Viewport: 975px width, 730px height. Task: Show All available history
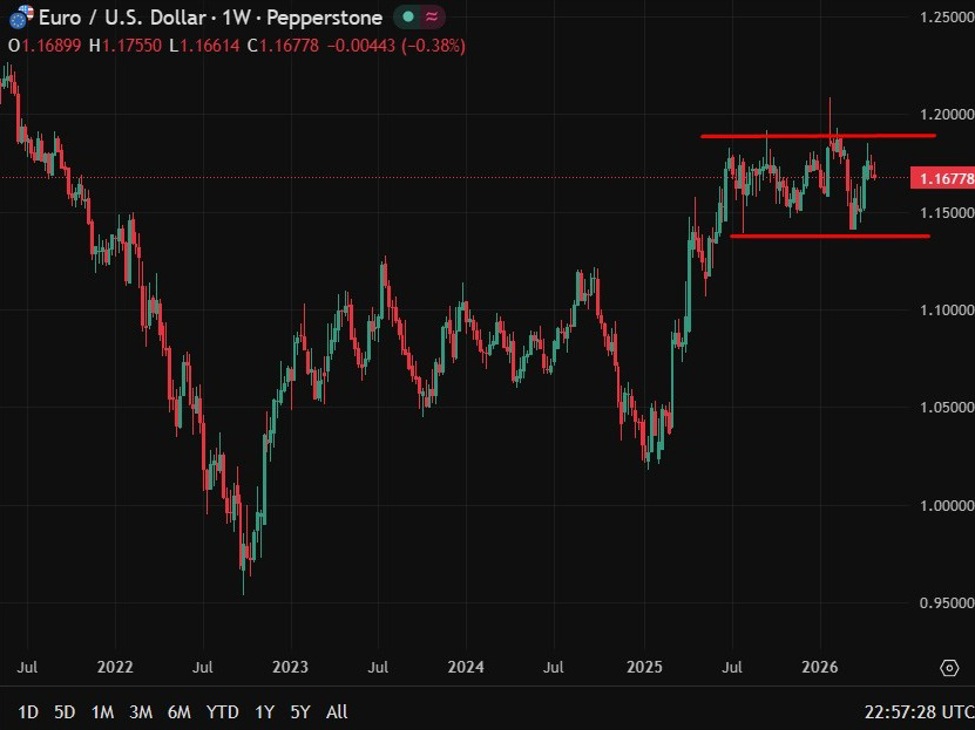[x=337, y=712]
